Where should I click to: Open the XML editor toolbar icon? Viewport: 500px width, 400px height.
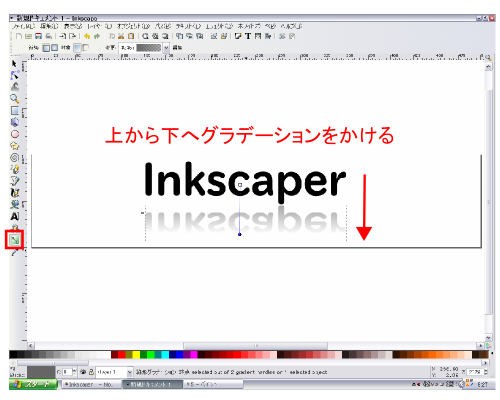tap(258, 36)
